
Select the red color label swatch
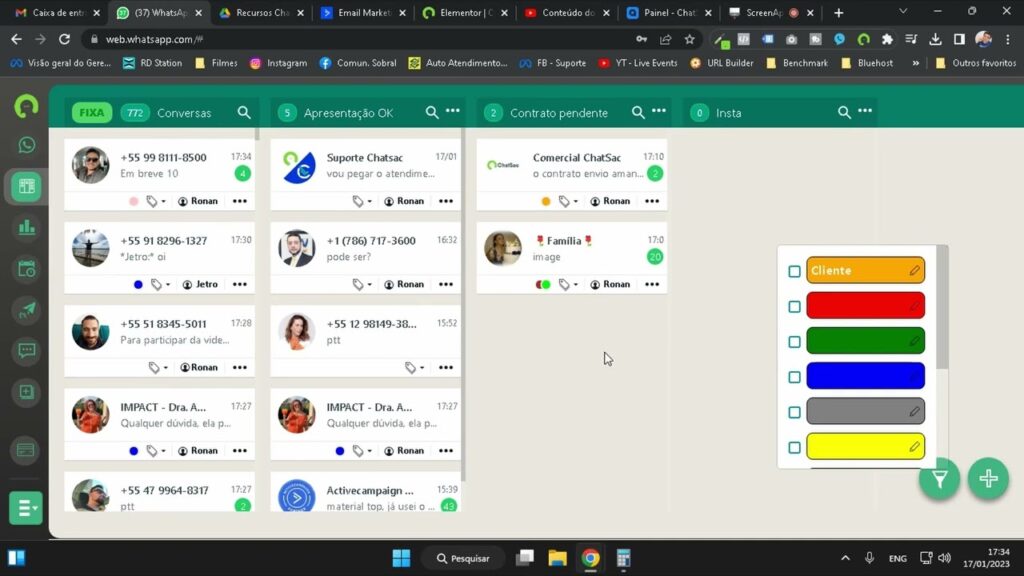(865, 306)
